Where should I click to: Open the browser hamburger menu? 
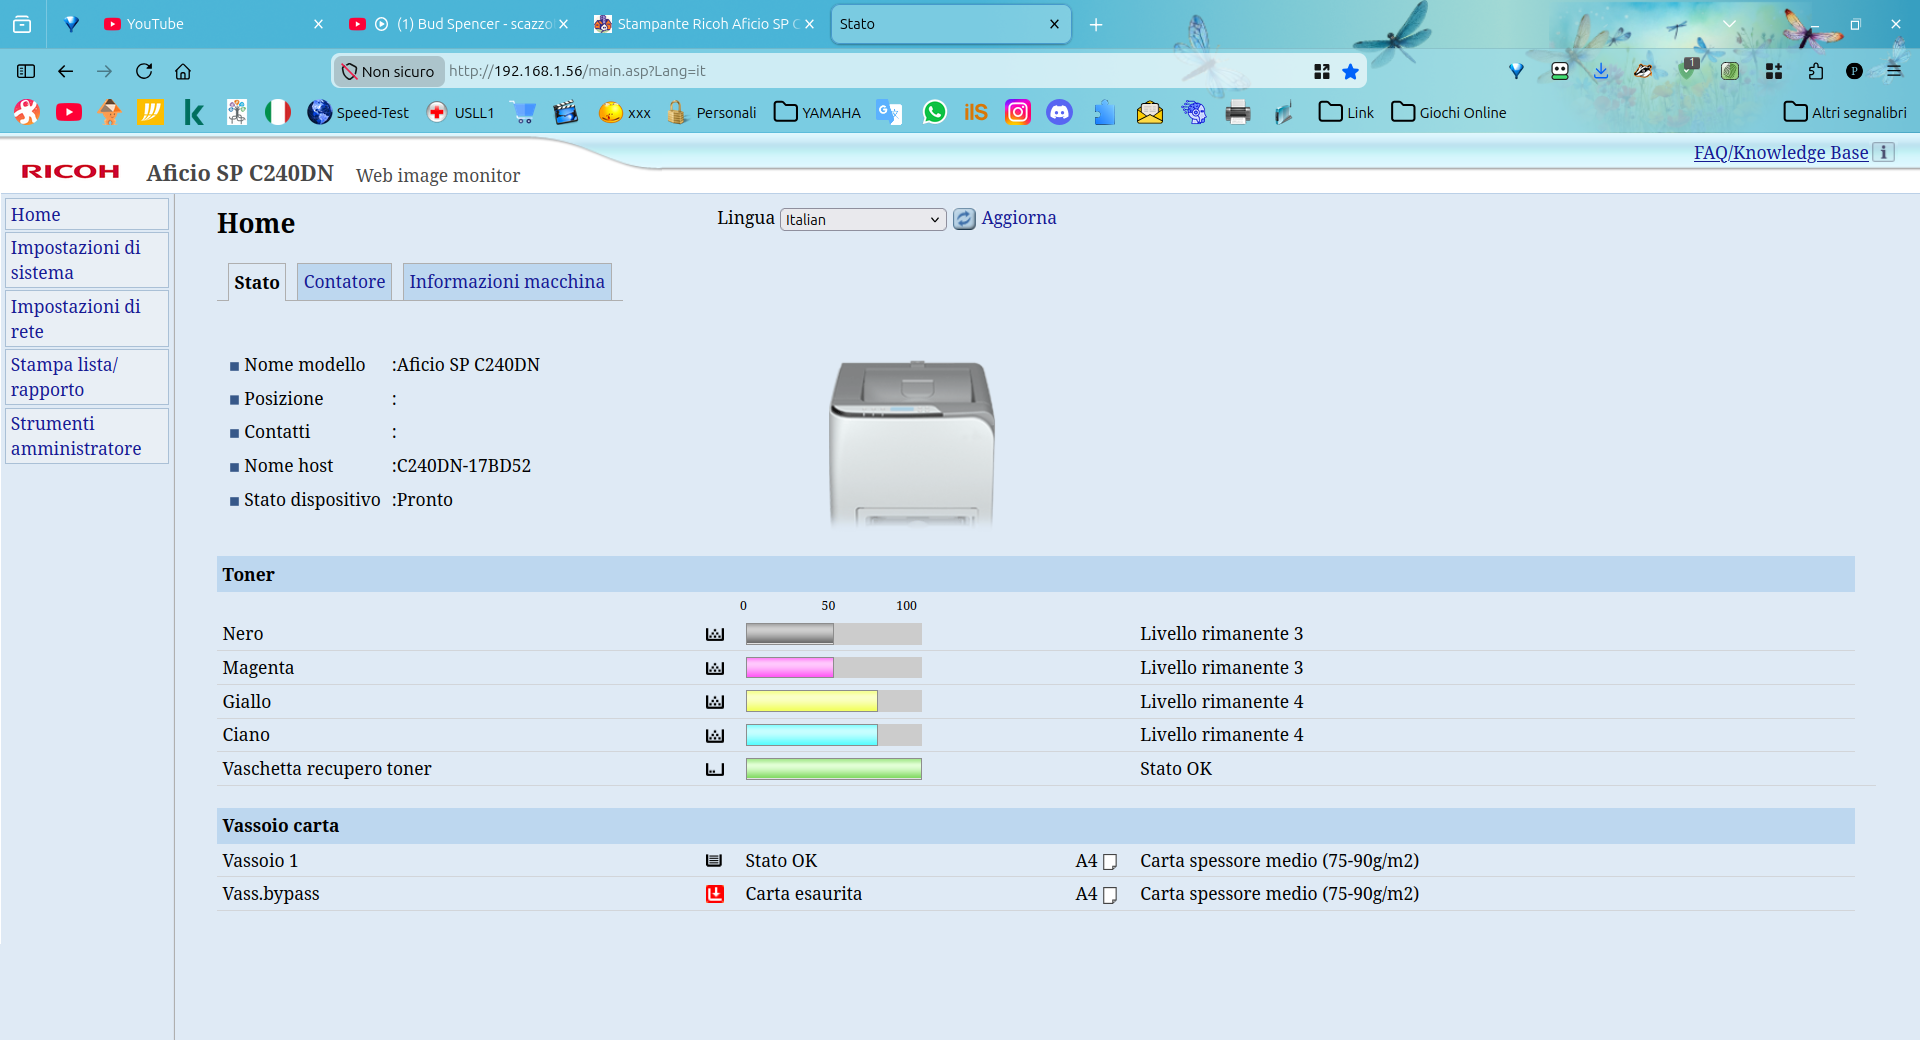point(1894,71)
